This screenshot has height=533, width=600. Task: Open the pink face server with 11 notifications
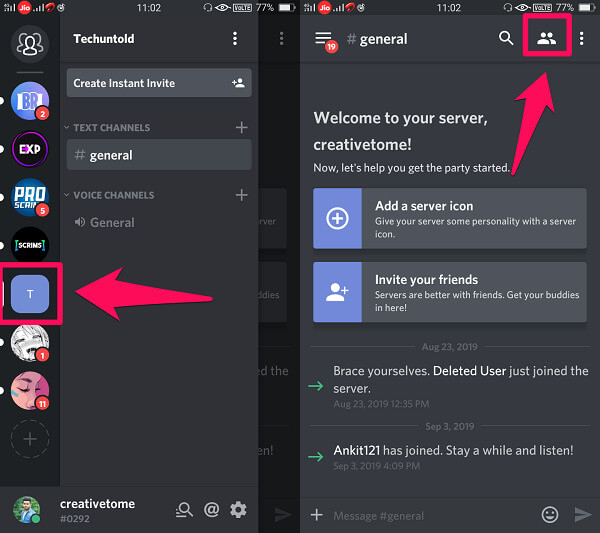(30, 391)
